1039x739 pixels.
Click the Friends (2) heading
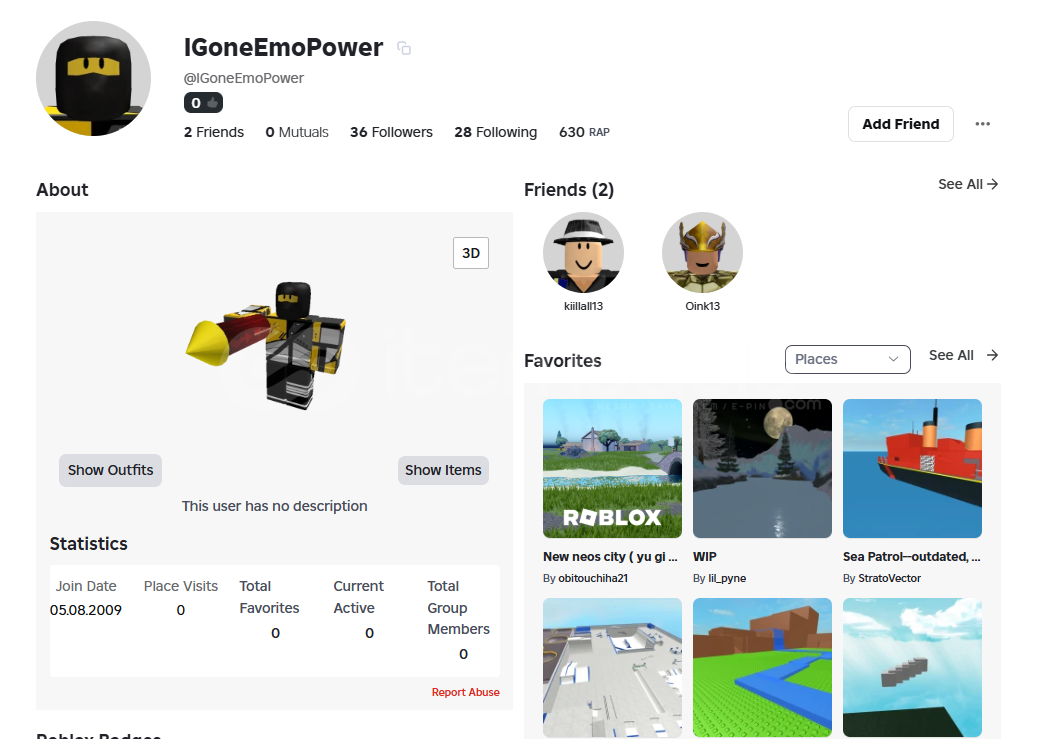pyautogui.click(x=569, y=190)
